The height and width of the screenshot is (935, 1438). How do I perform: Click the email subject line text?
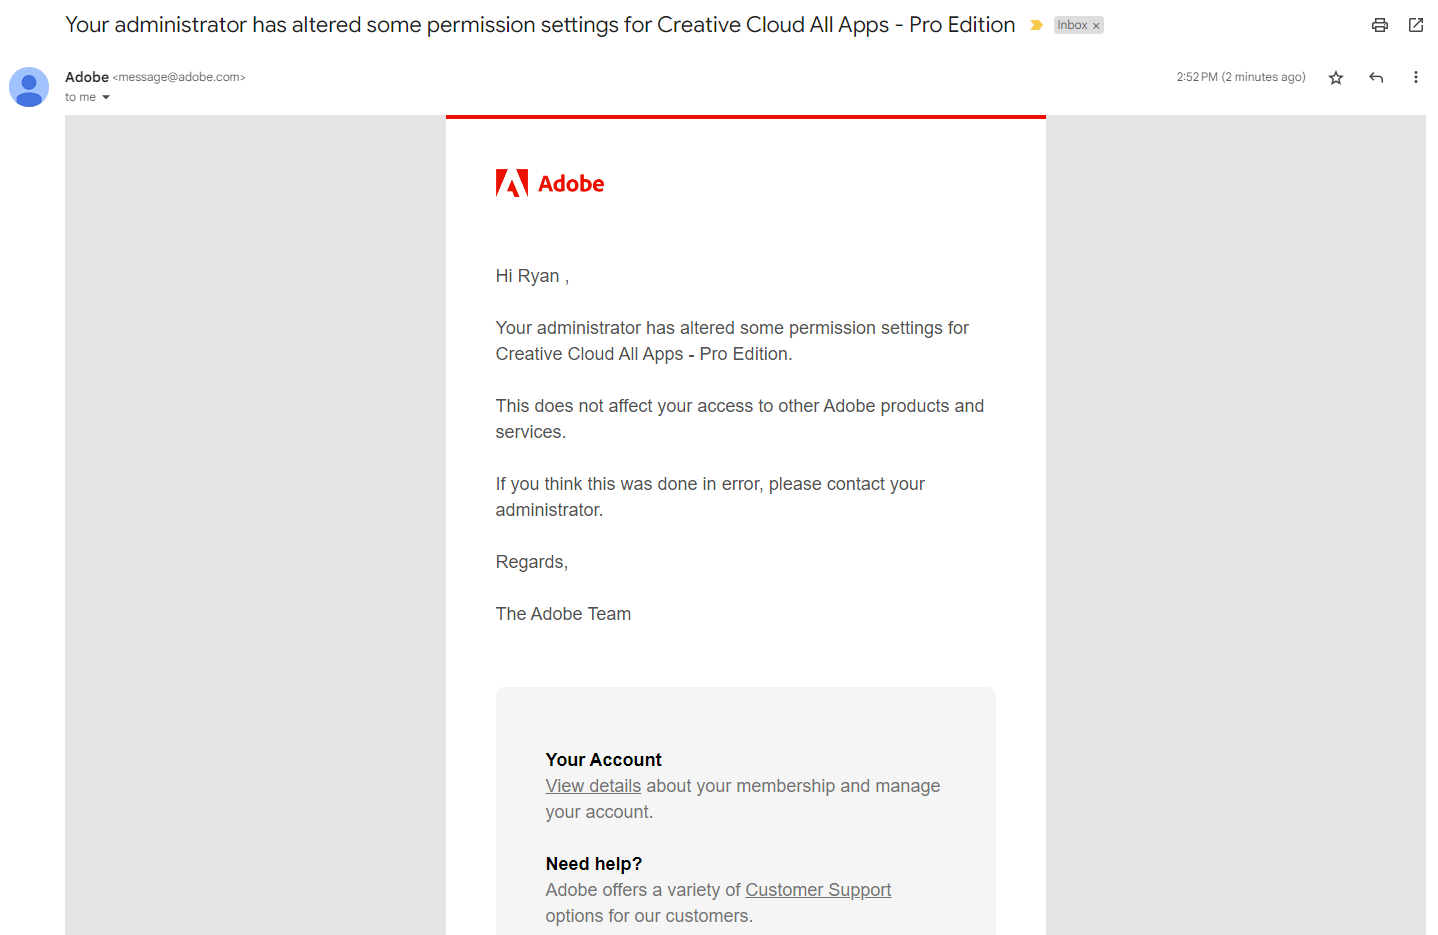point(540,25)
